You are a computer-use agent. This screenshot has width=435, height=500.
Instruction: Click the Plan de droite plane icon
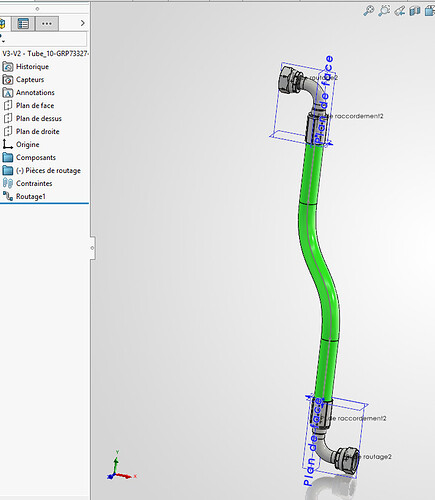click(x=8, y=132)
